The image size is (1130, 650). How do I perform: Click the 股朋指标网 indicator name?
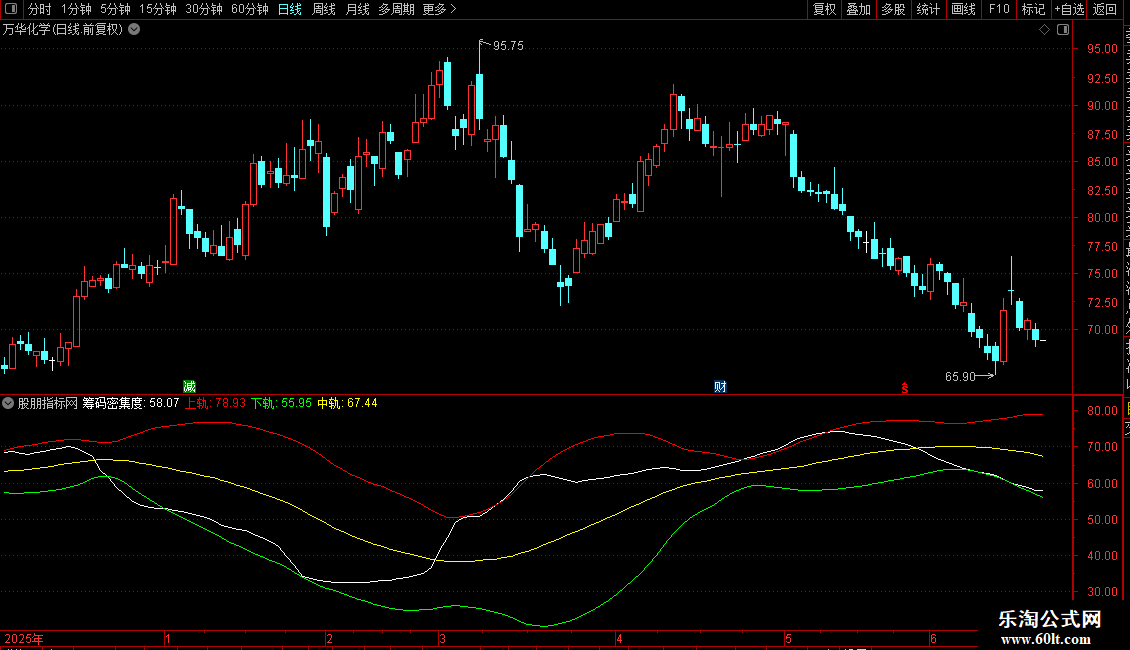pos(48,403)
